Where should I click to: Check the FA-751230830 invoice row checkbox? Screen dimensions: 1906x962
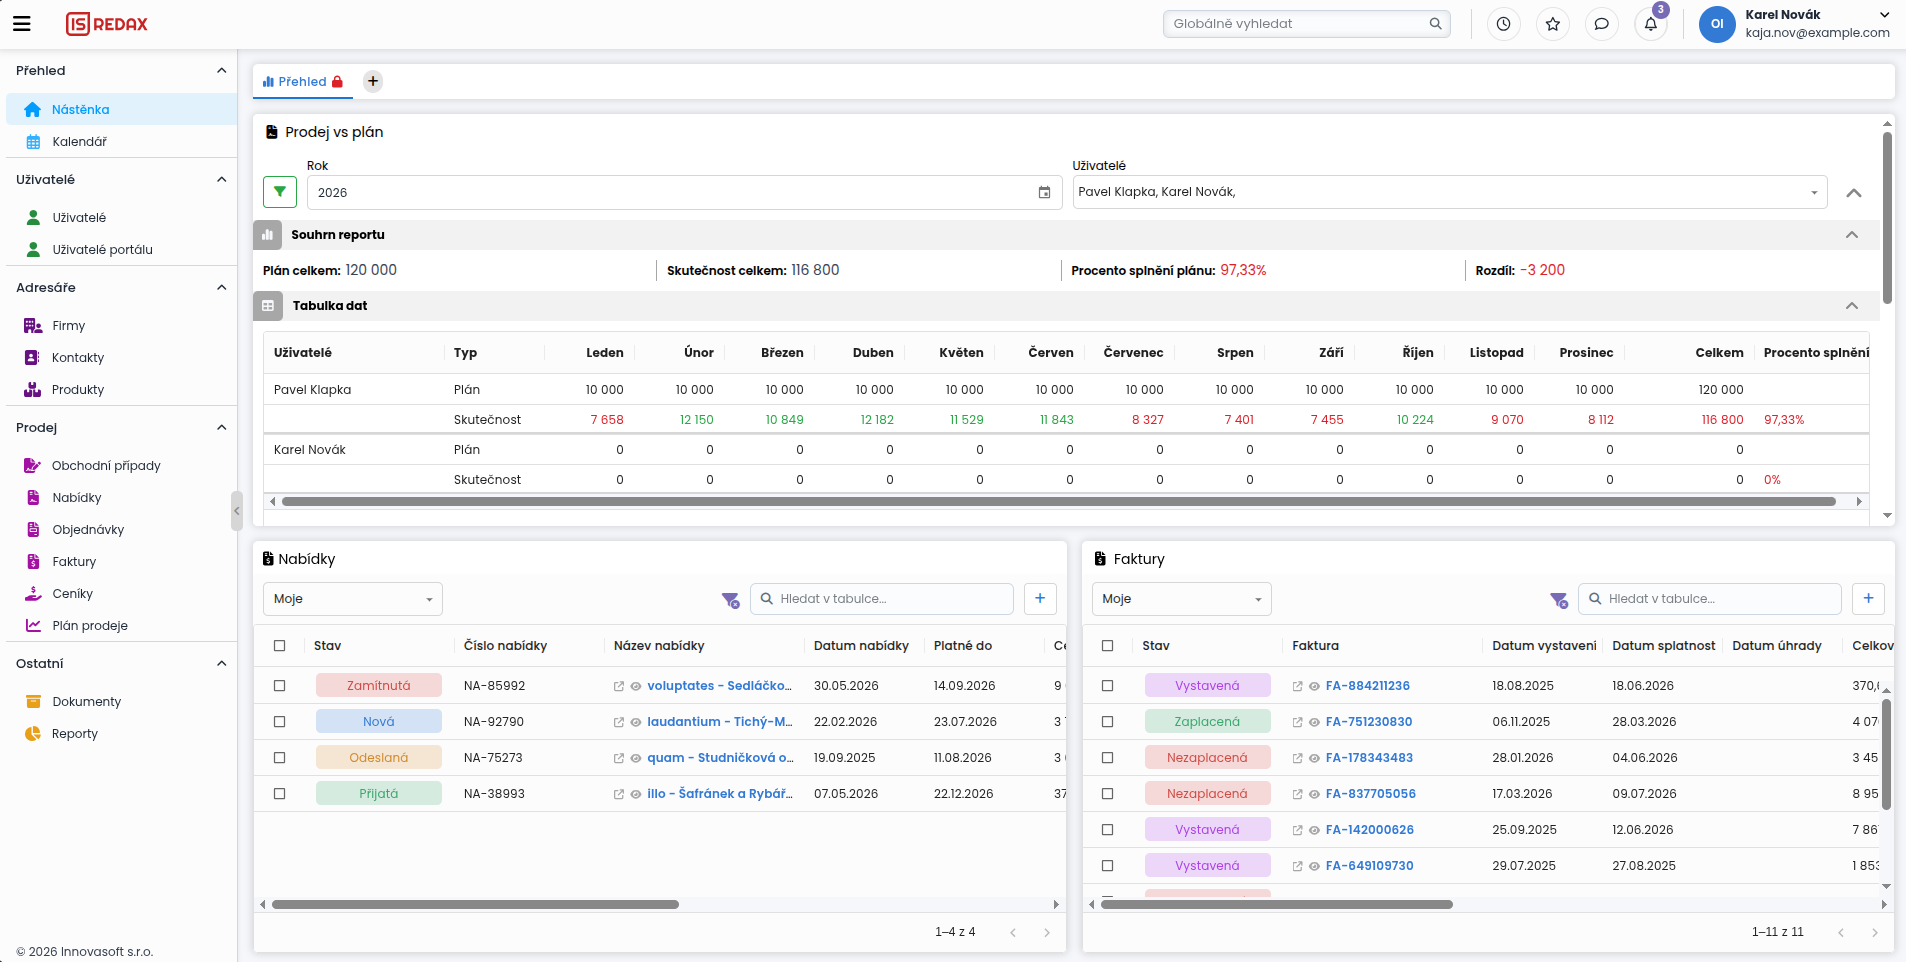click(1107, 722)
